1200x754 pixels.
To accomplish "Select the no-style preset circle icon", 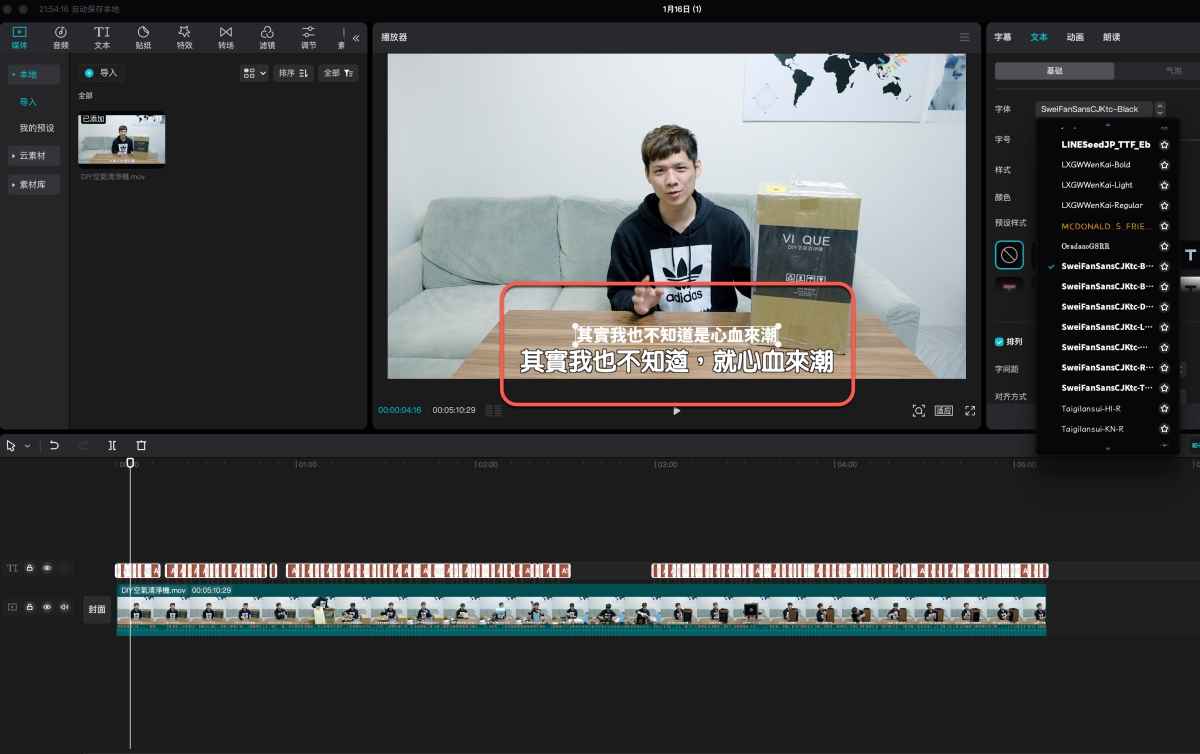I will click(1009, 255).
